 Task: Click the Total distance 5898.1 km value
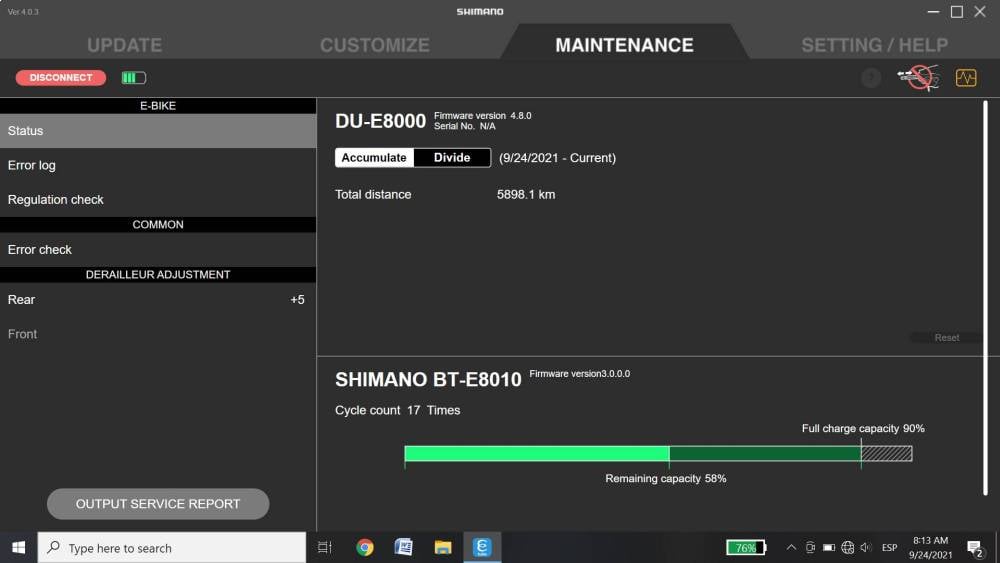point(526,194)
